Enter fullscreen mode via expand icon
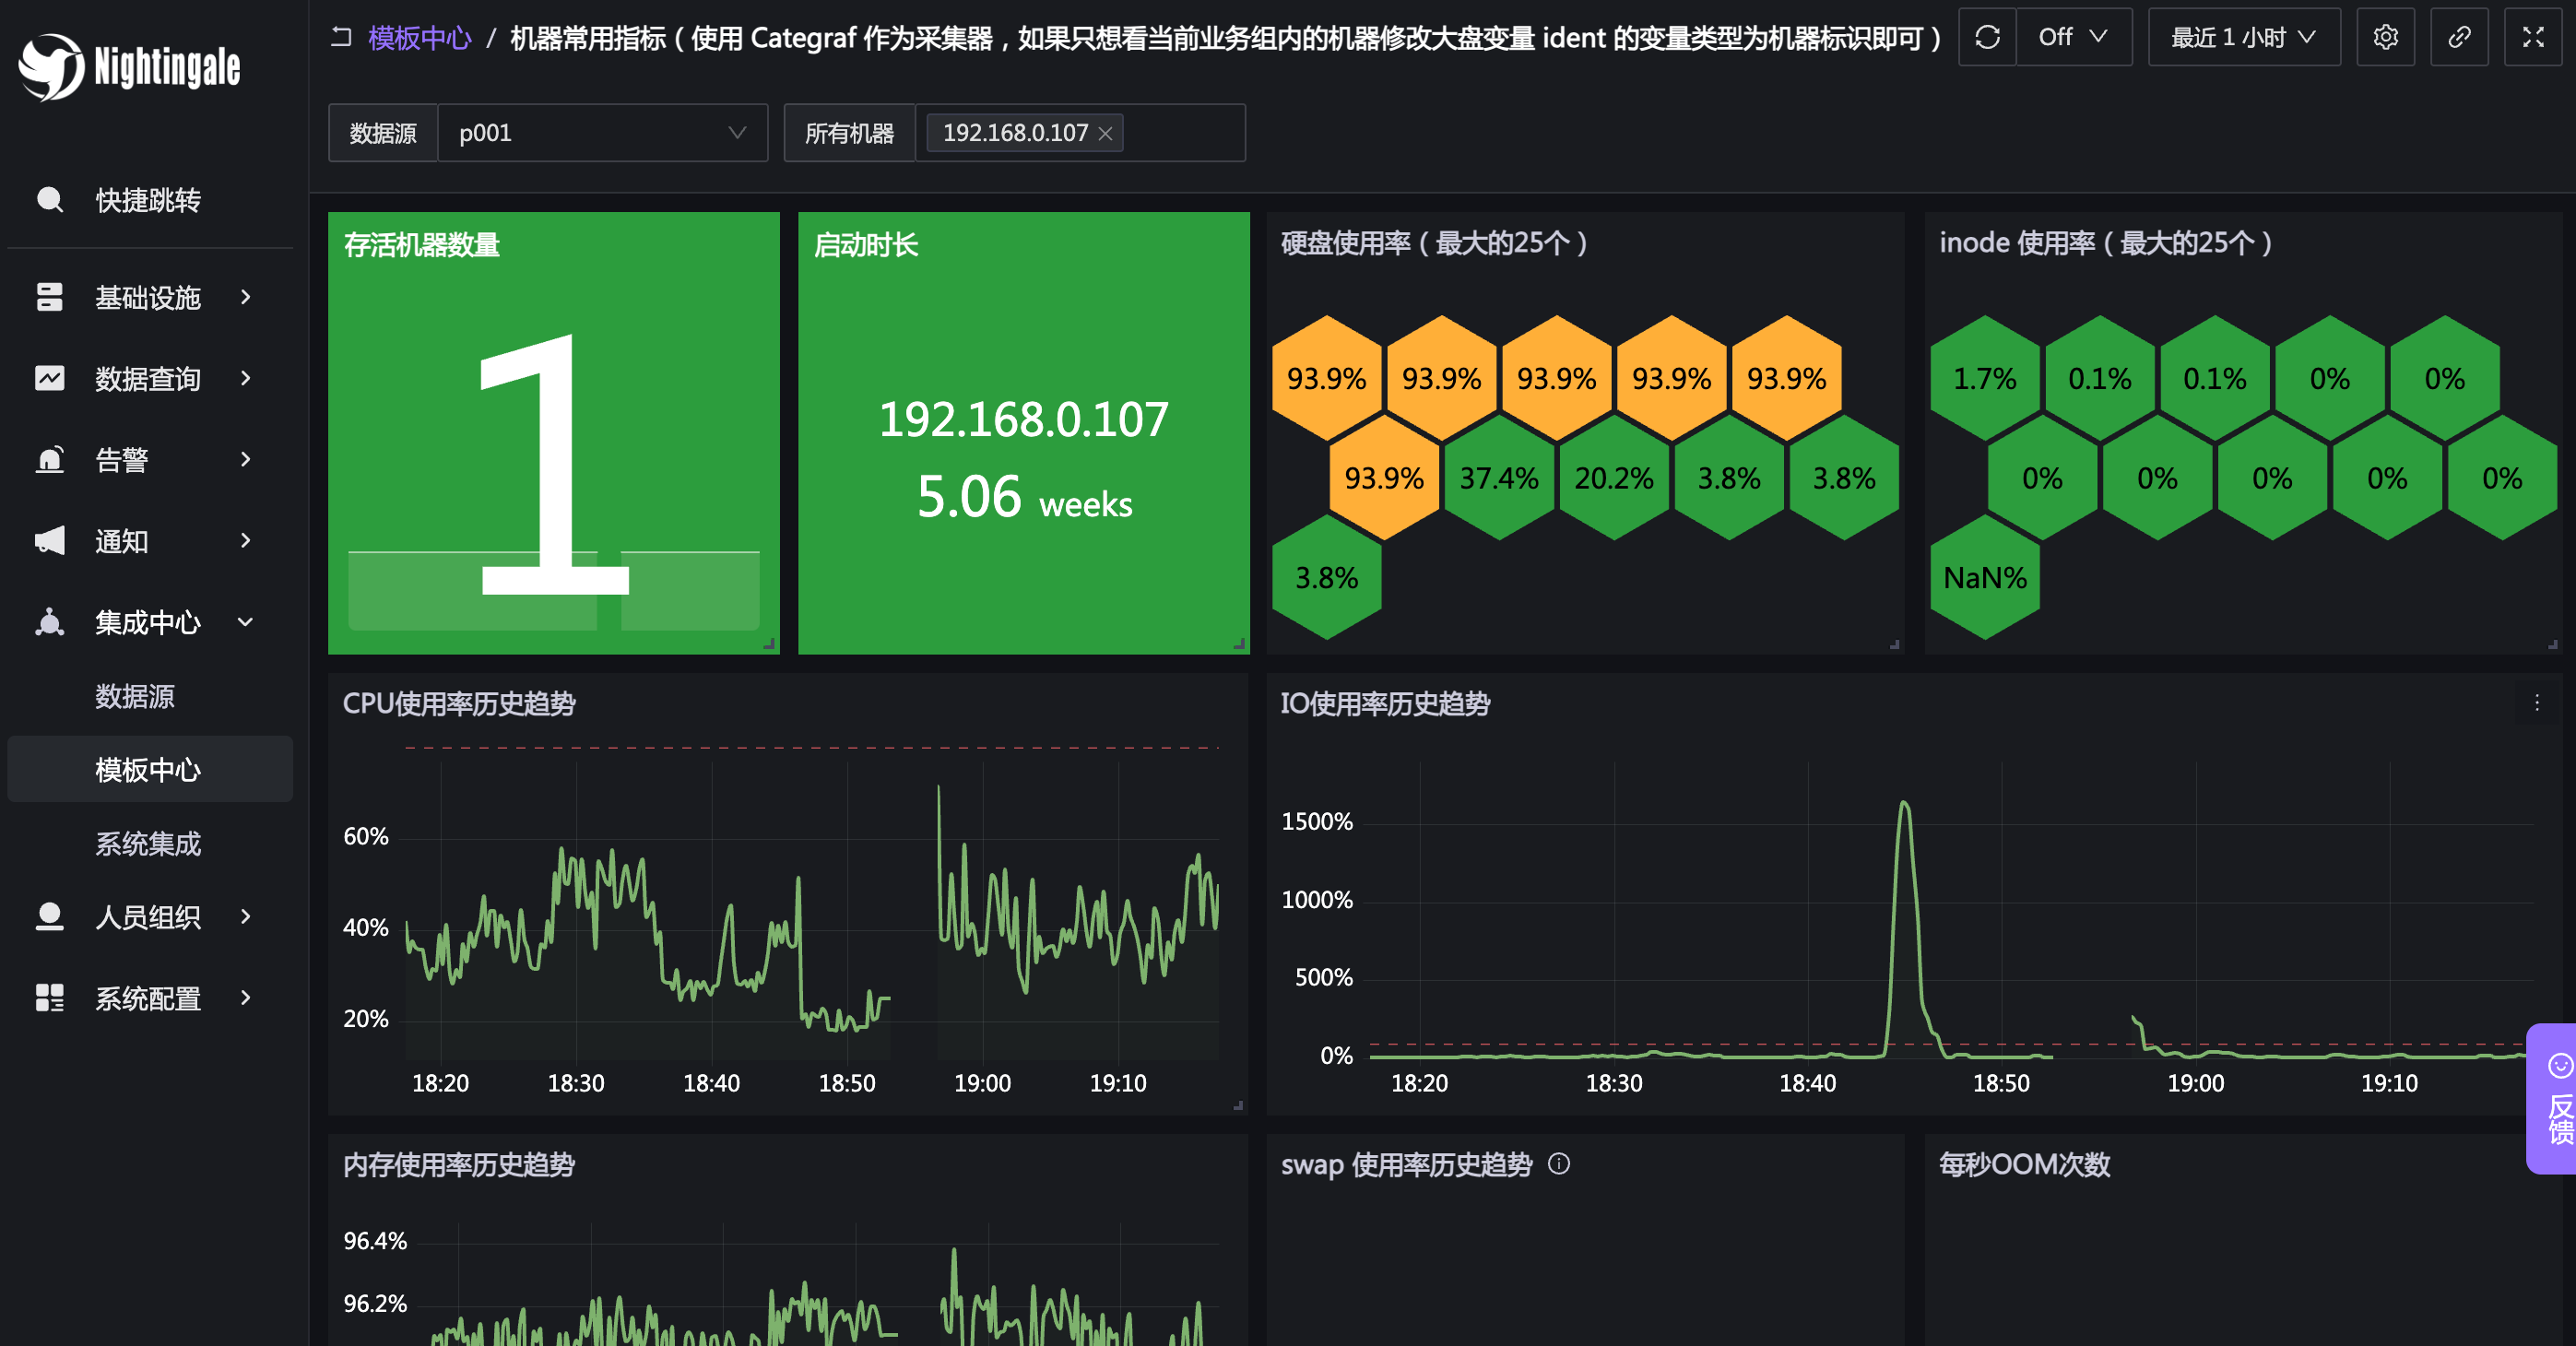 pos(2533,37)
